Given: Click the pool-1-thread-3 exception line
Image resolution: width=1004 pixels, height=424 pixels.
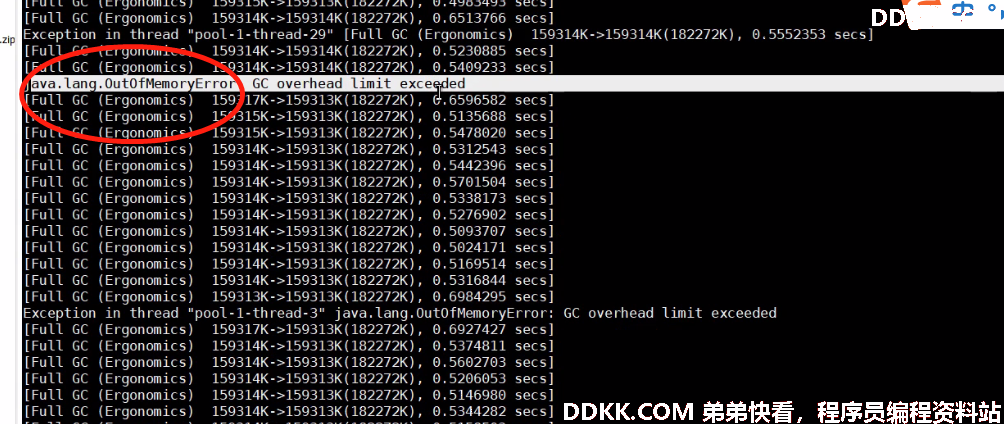Looking at the screenshot, I should click(400, 313).
